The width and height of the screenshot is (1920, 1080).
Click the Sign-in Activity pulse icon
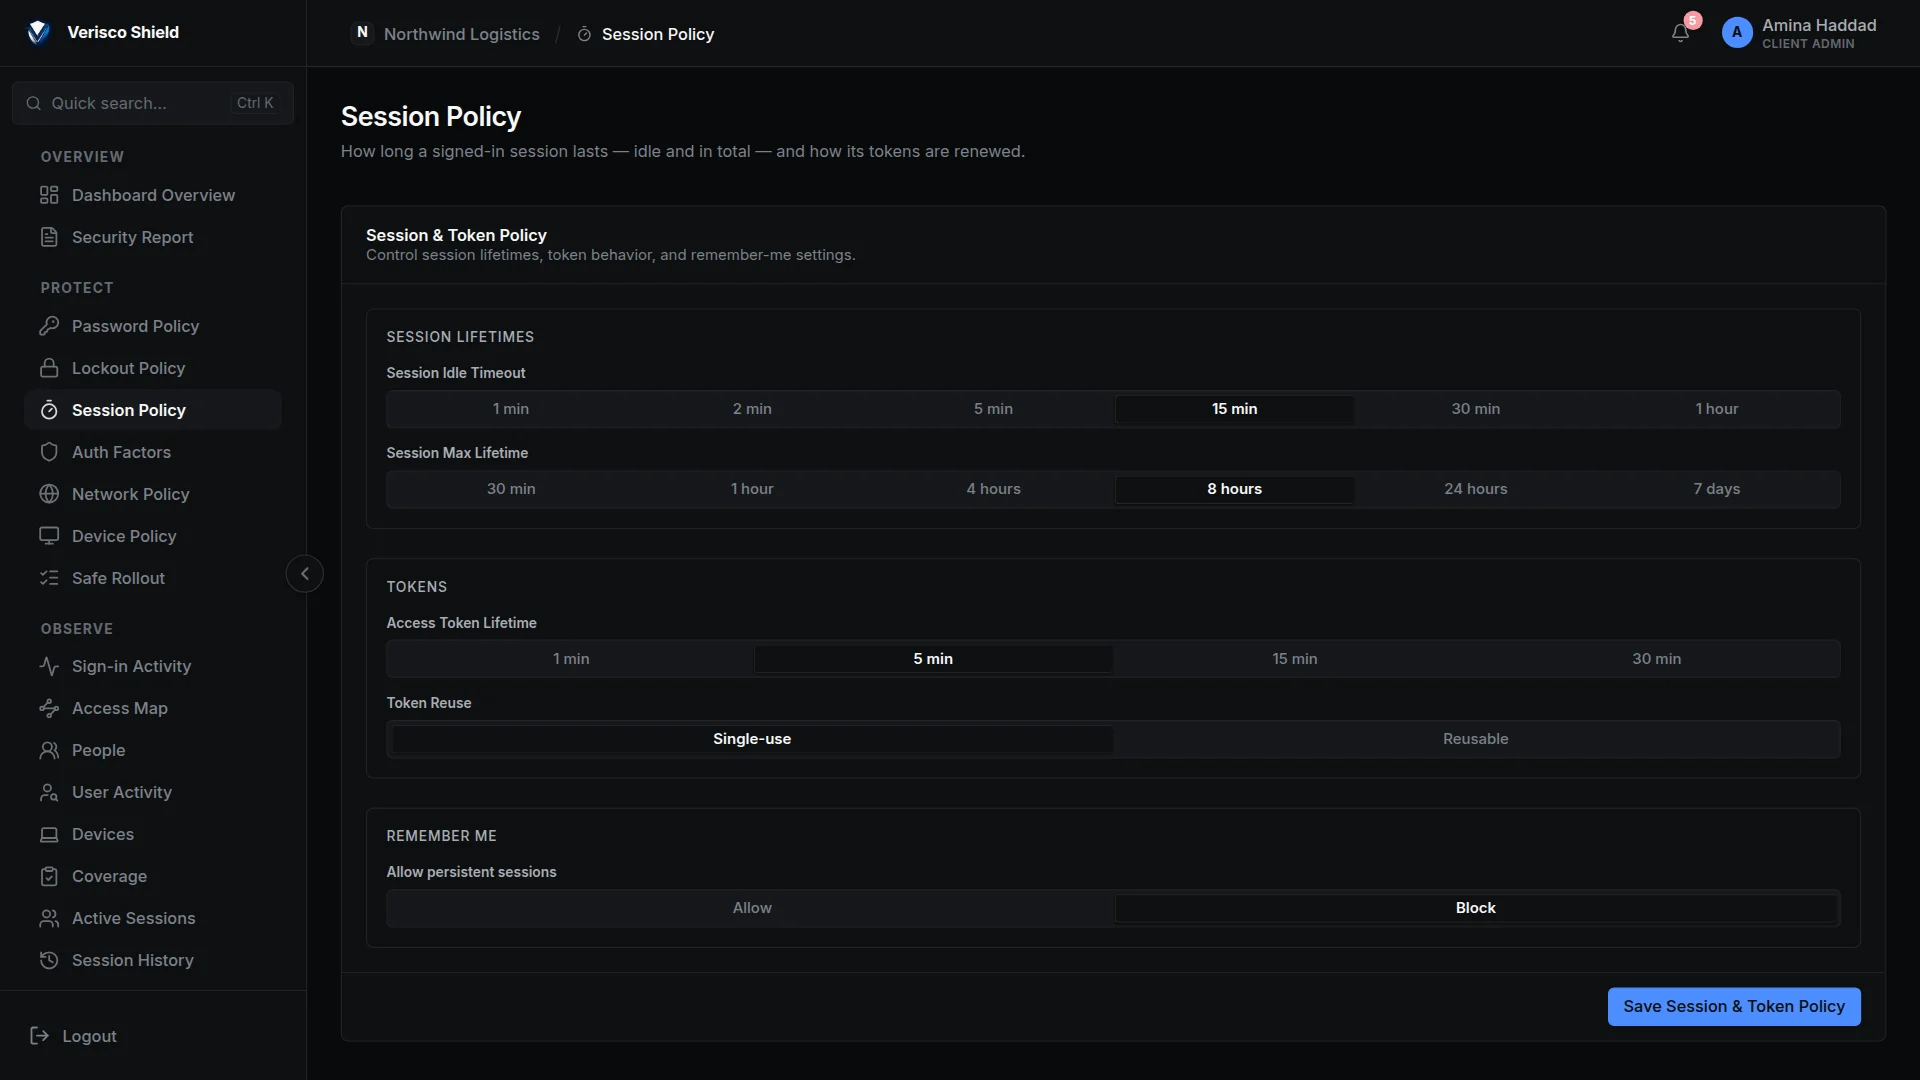49,666
